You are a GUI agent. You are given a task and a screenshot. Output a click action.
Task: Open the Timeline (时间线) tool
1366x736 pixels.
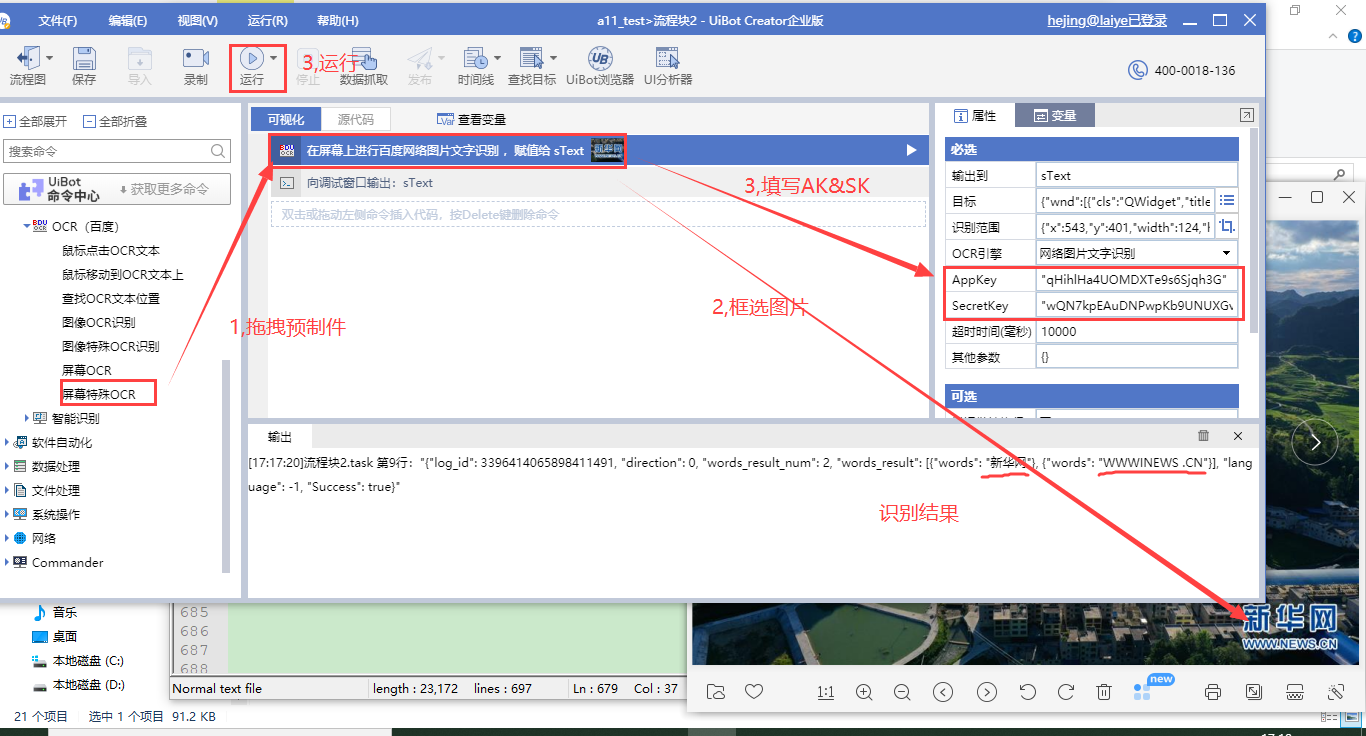coord(475,60)
